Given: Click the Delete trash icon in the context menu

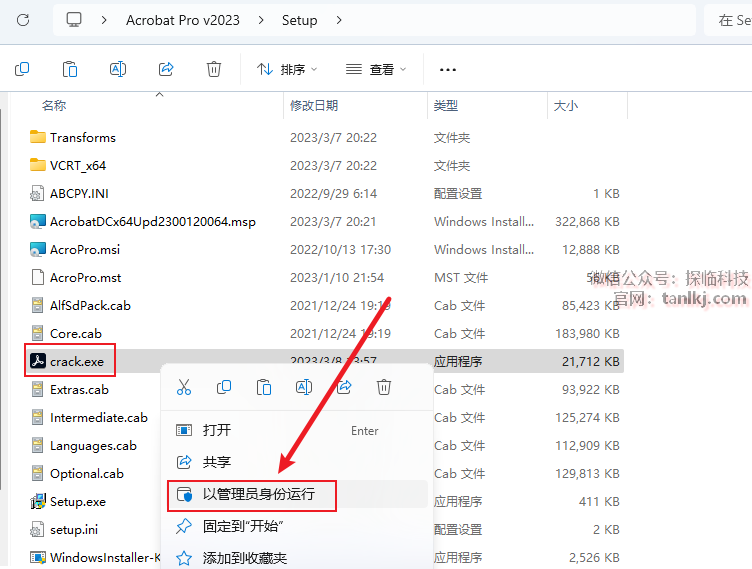Looking at the screenshot, I should 384,387.
